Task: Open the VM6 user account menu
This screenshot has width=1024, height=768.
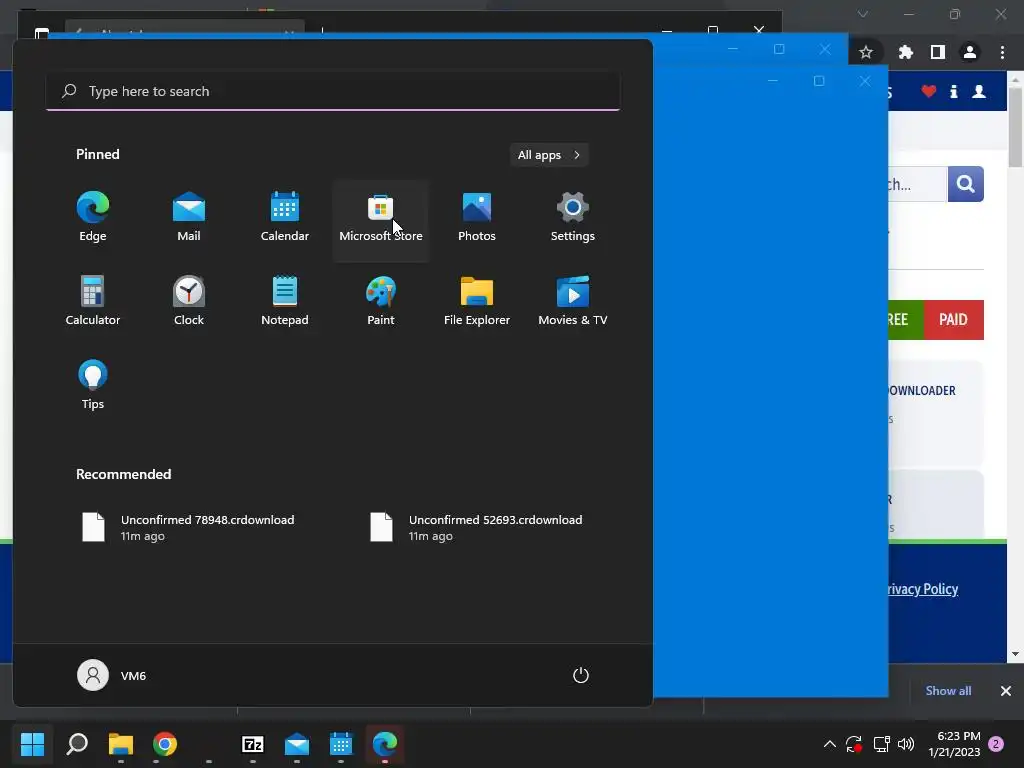Action: pos(112,675)
